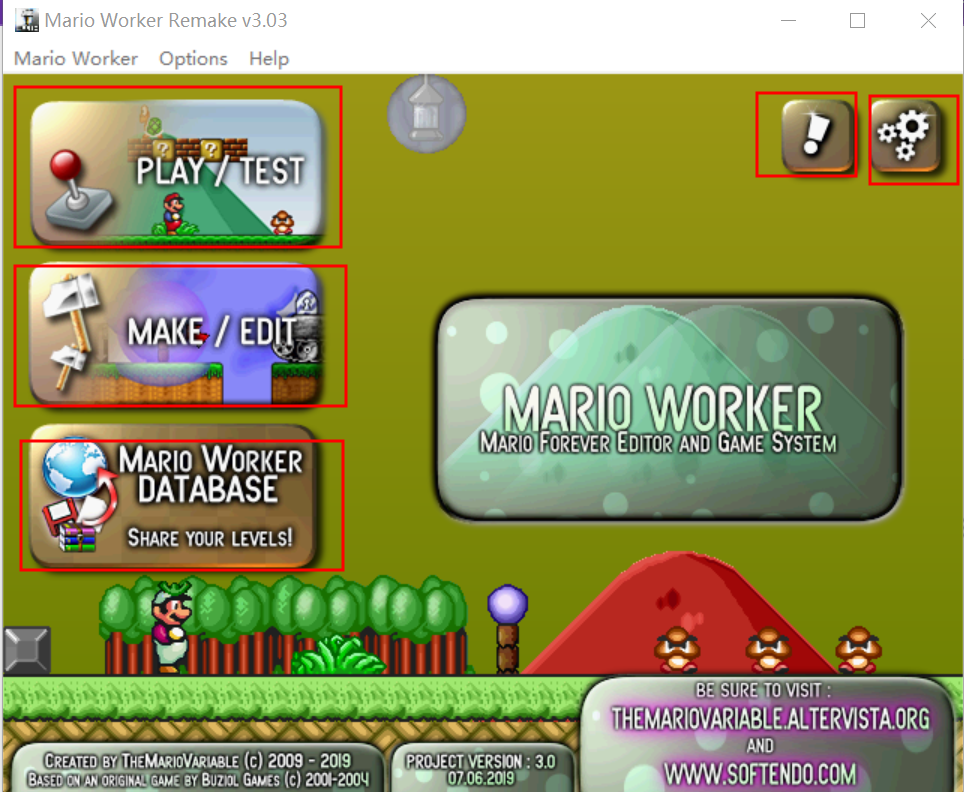Visit themariovariable.altervista.org link
Image resolution: width=964 pixels, height=792 pixels.
click(770, 719)
